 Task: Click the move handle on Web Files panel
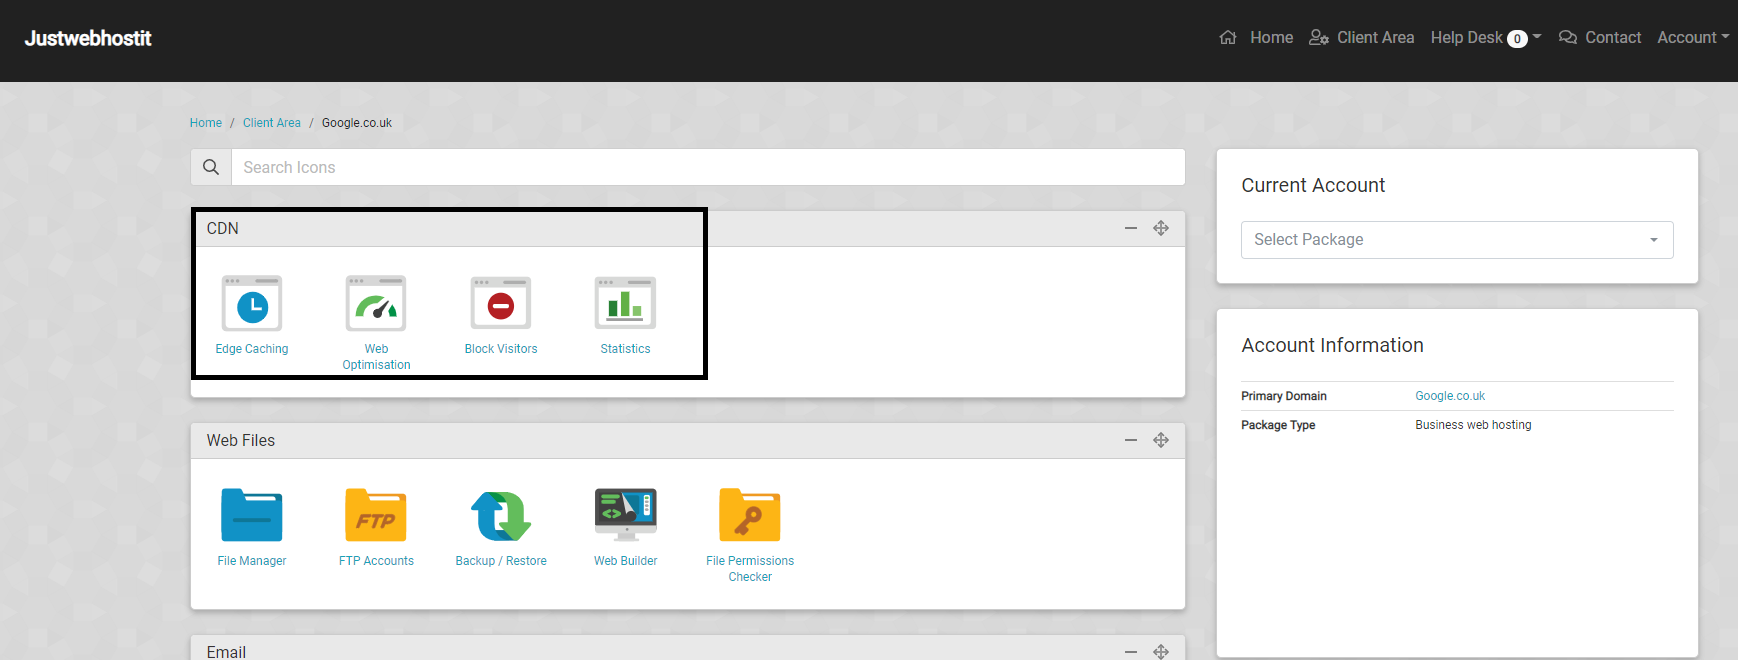click(1161, 440)
